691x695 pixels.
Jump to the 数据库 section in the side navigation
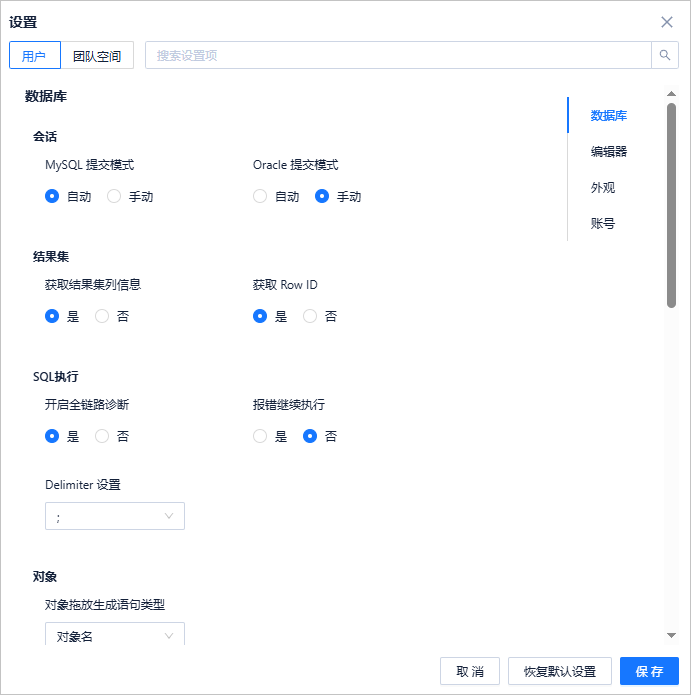pos(609,116)
